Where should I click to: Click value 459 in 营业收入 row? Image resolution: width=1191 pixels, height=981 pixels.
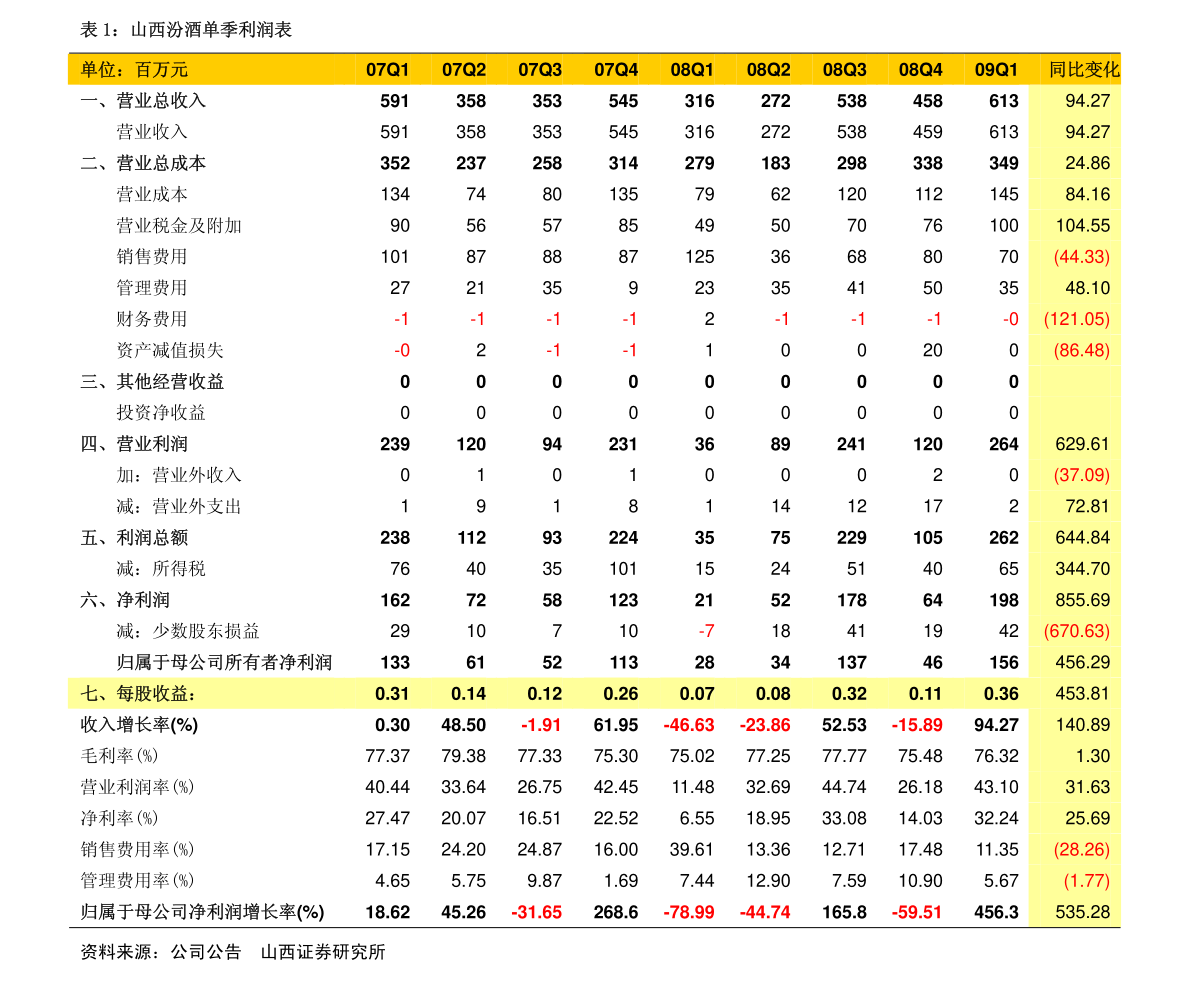coord(927,132)
